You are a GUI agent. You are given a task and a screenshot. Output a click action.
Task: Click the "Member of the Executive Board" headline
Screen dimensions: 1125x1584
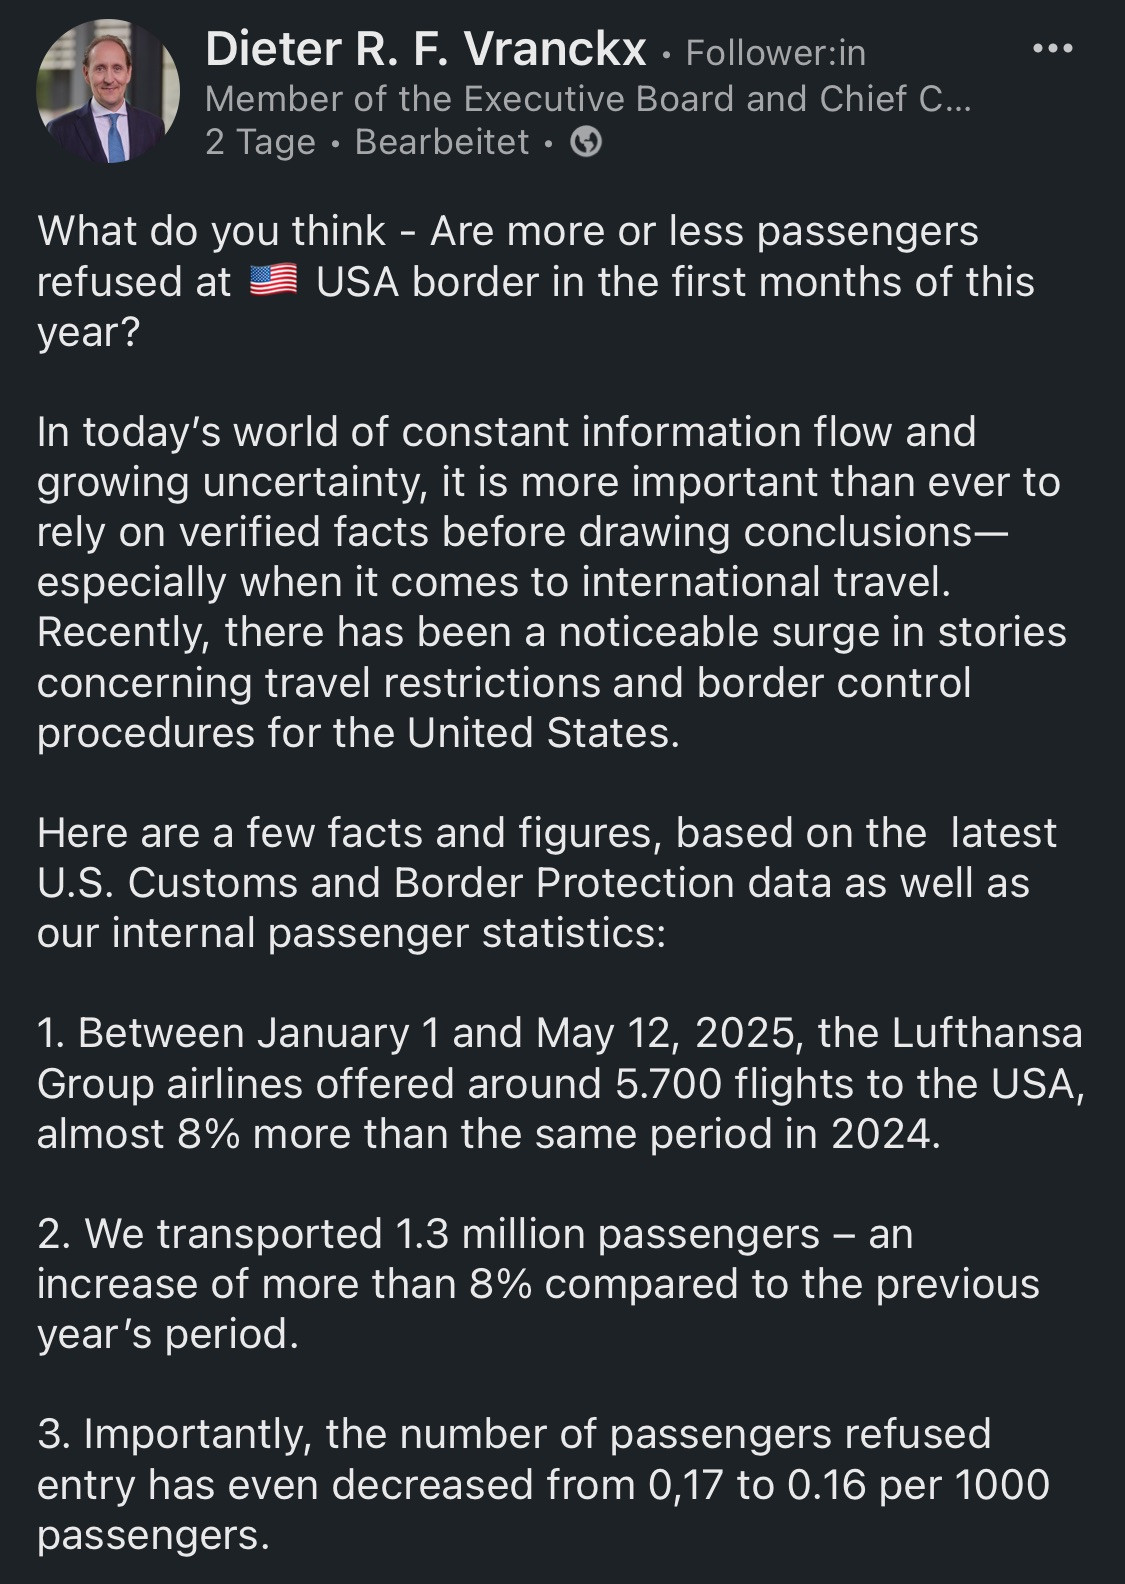click(587, 98)
